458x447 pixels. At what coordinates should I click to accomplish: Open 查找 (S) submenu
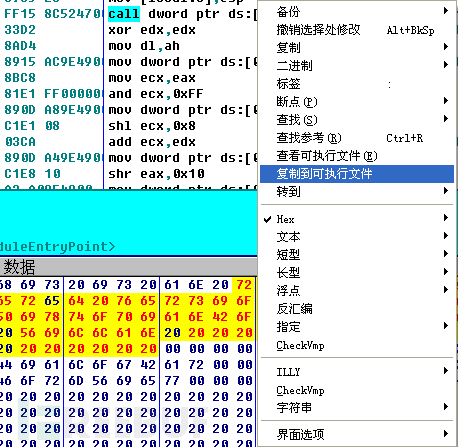coord(357,120)
